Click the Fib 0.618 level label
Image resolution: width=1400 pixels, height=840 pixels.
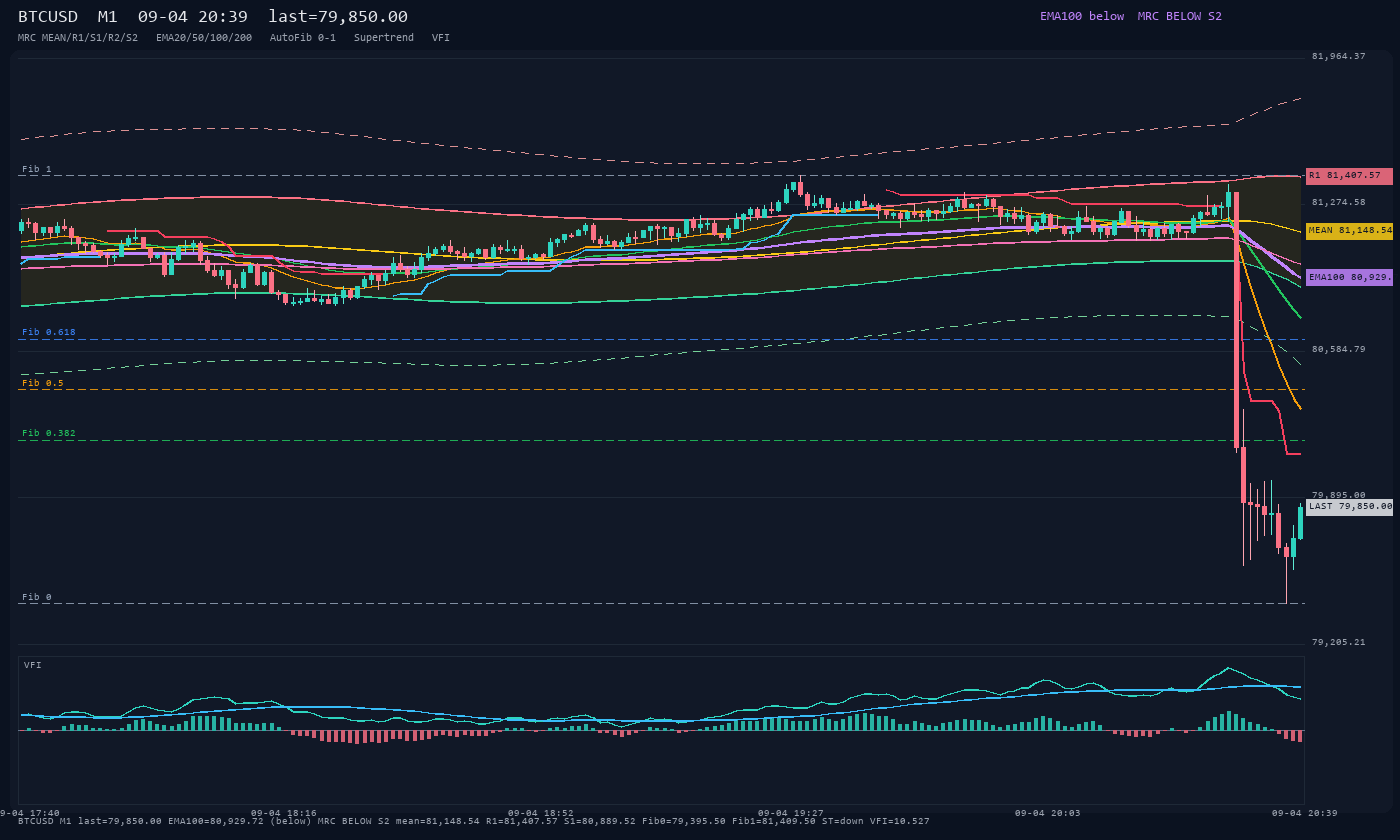coord(49,332)
